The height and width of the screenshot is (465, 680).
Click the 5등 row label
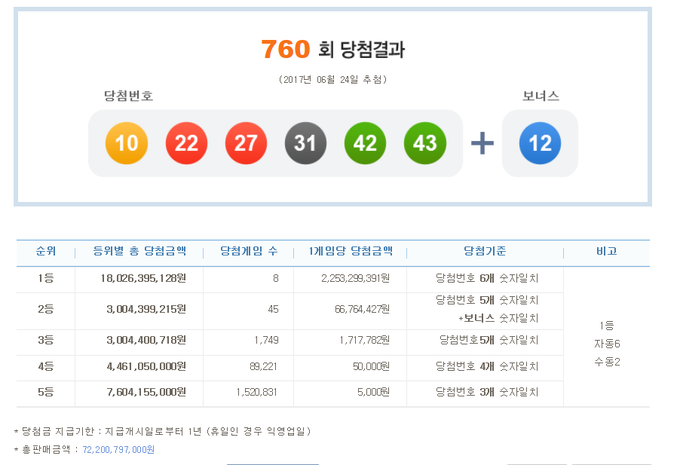(46, 392)
